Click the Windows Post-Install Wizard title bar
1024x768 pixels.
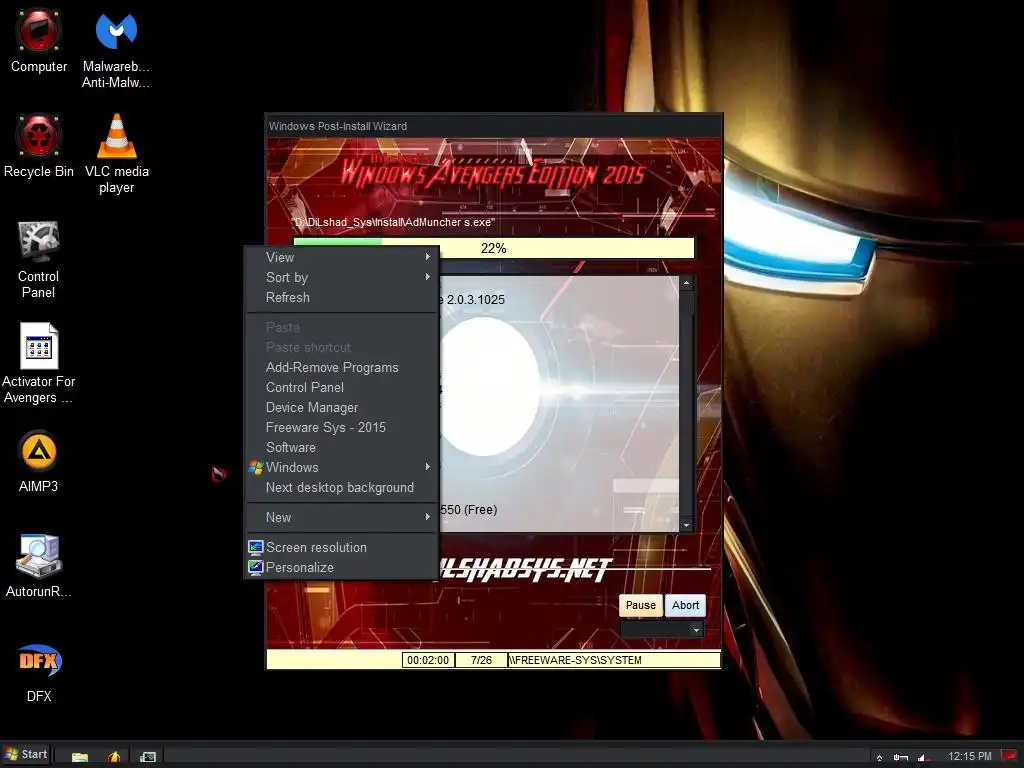[494, 126]
